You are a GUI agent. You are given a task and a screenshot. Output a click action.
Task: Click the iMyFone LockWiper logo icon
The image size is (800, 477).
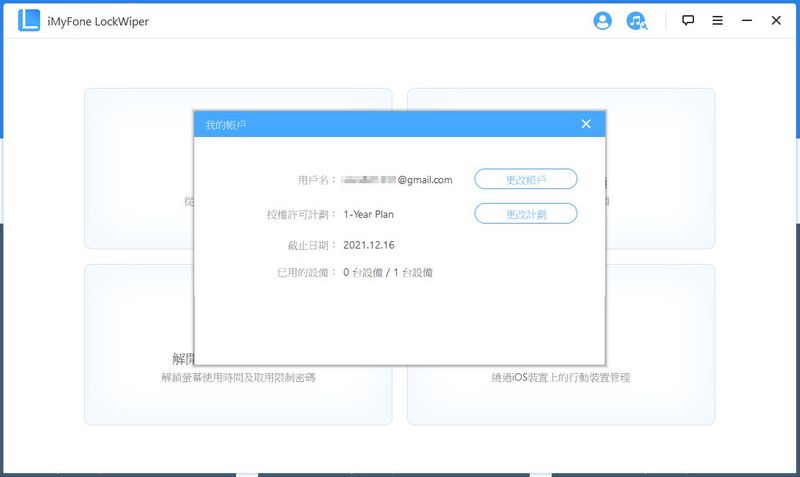click(x=29, y=20)
